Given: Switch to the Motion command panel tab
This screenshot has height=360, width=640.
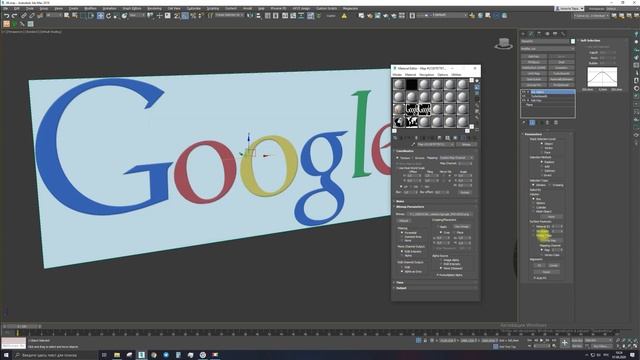Looking at the screenshot, I should pos(547,34).
